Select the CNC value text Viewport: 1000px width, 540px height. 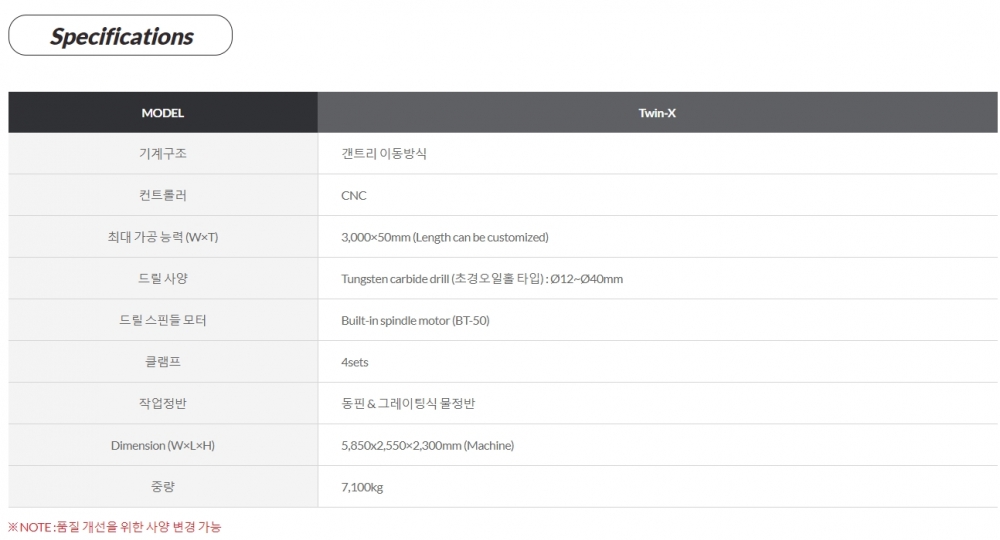pos(354,196)
